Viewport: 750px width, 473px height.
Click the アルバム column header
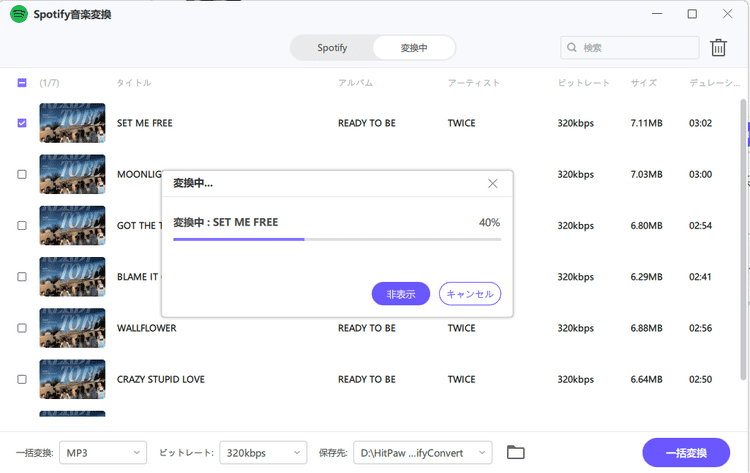click(x=355, y=83)
